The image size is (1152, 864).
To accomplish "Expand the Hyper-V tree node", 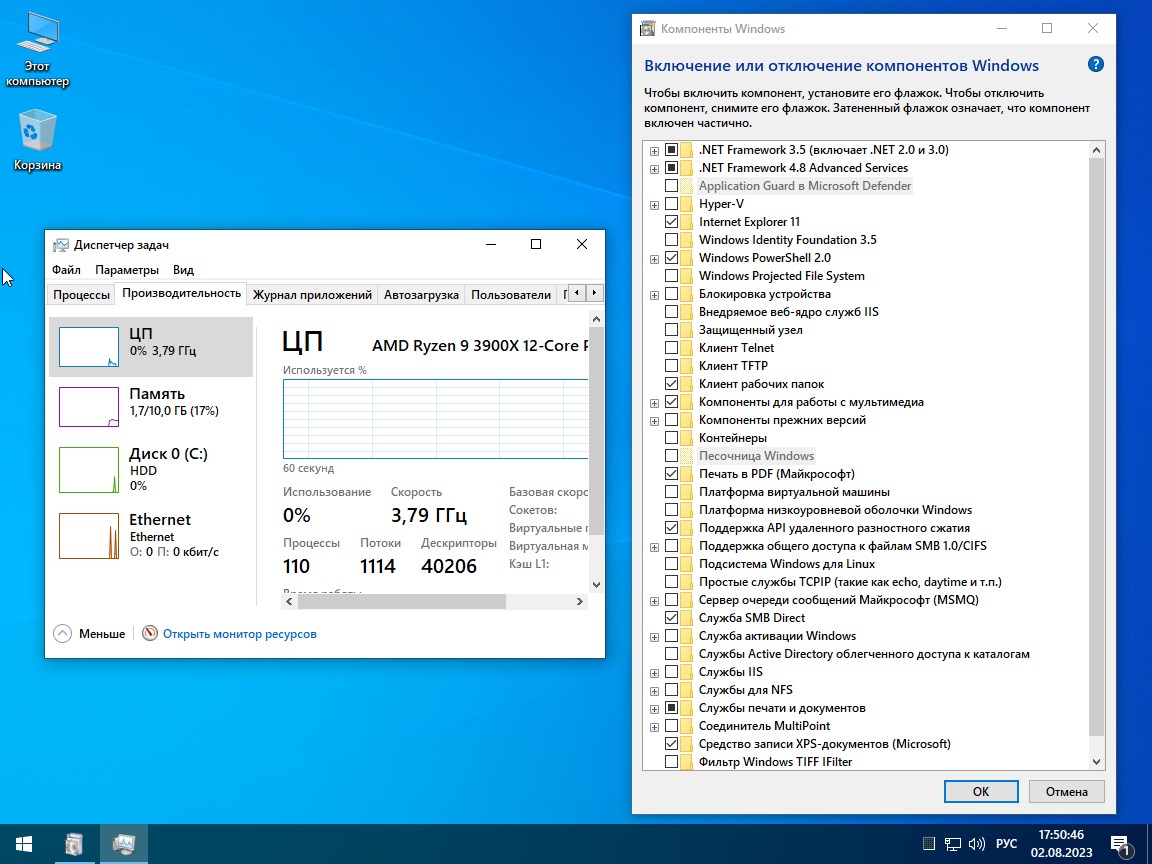I will [x=654, y=203].
